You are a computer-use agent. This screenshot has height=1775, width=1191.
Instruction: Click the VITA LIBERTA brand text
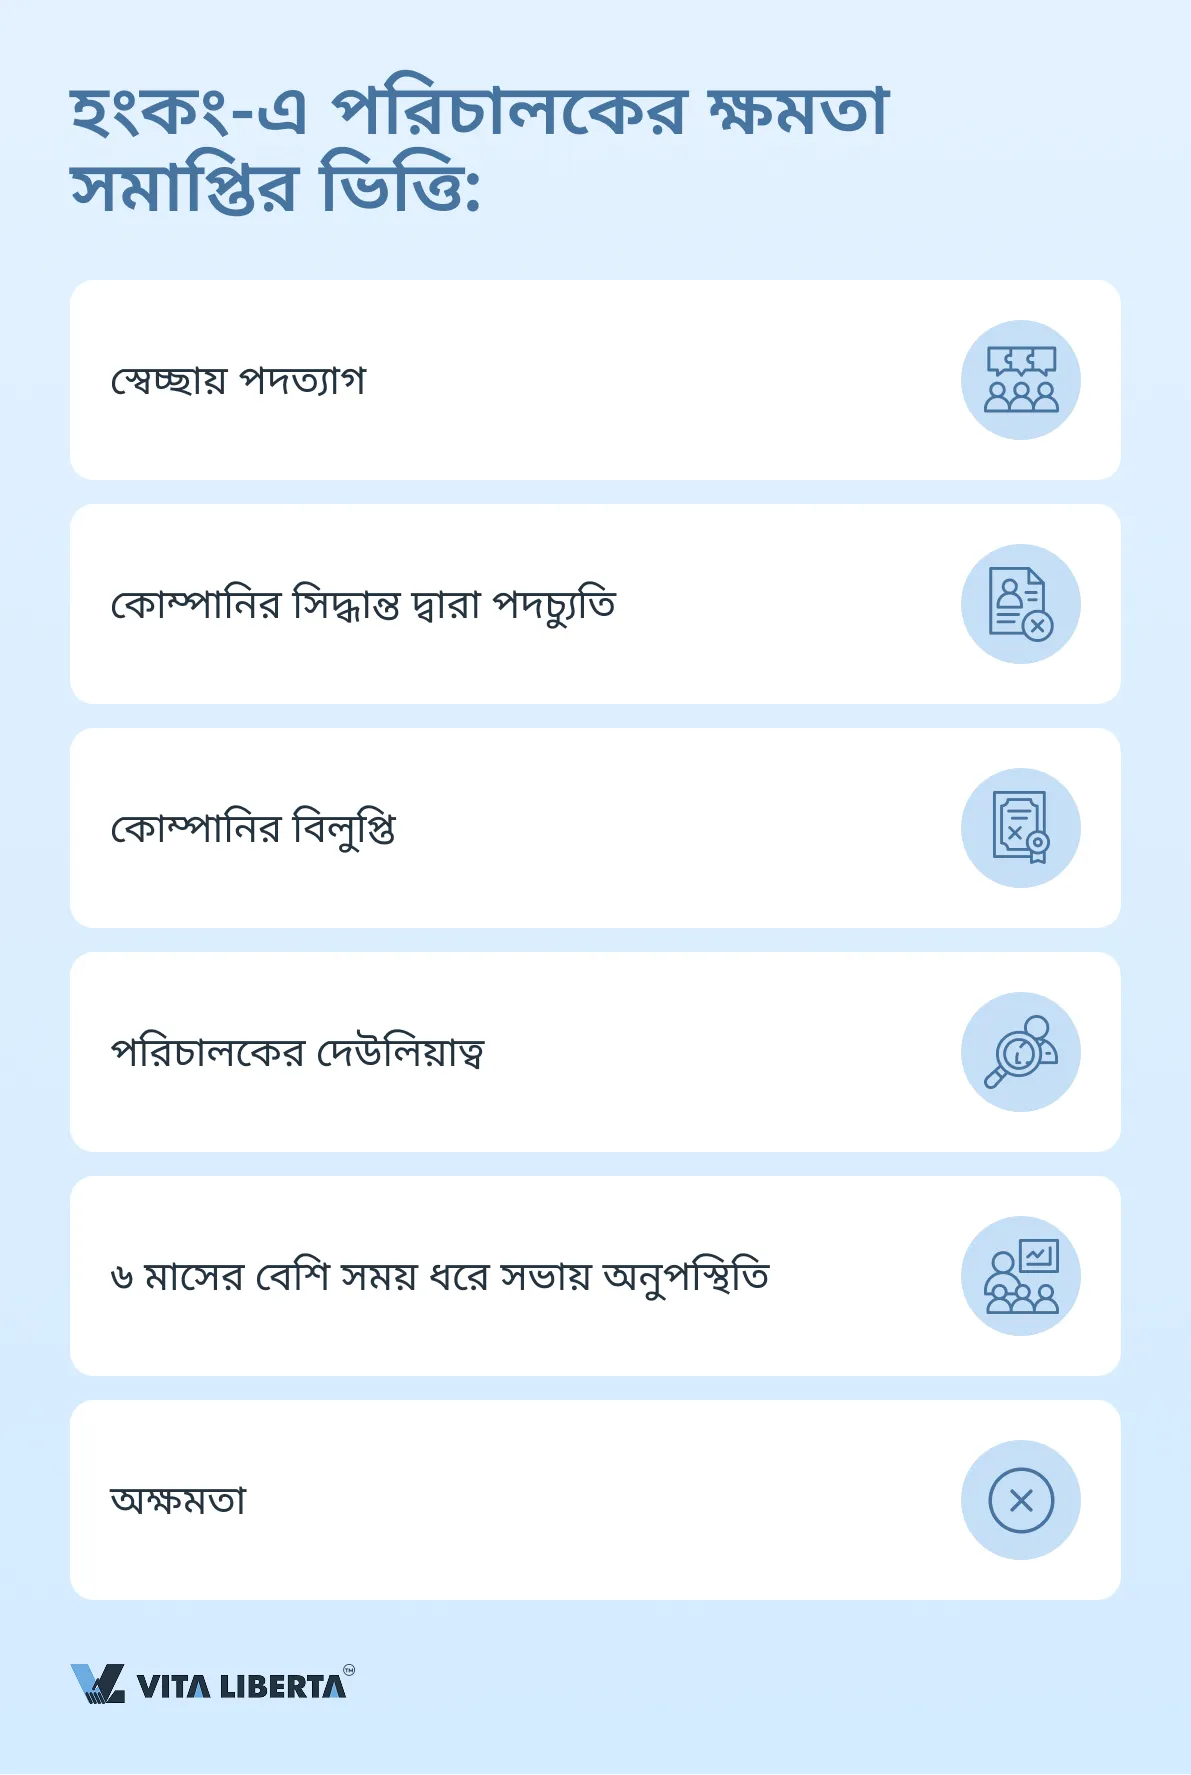pos(241,1687)
